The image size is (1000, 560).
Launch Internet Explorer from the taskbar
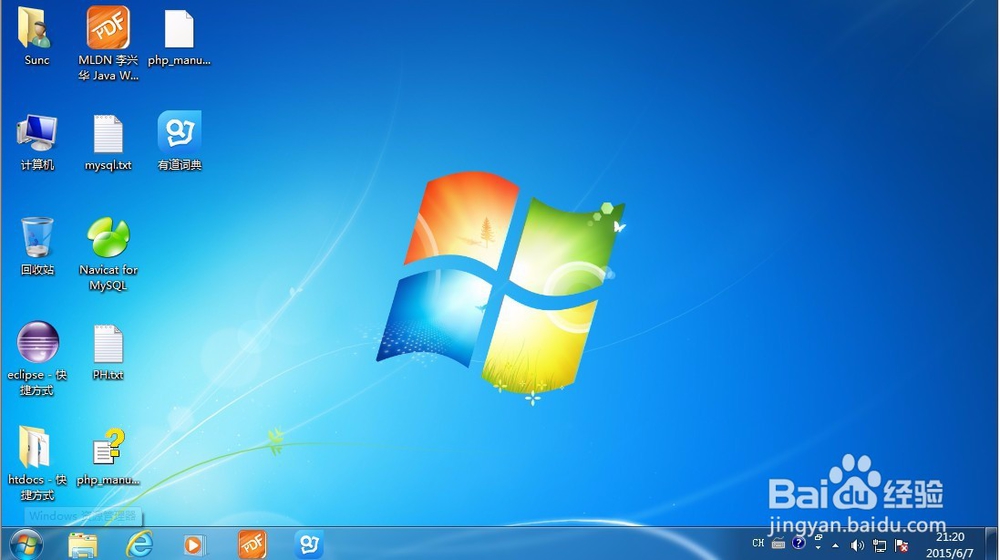(x=139, y=544)
